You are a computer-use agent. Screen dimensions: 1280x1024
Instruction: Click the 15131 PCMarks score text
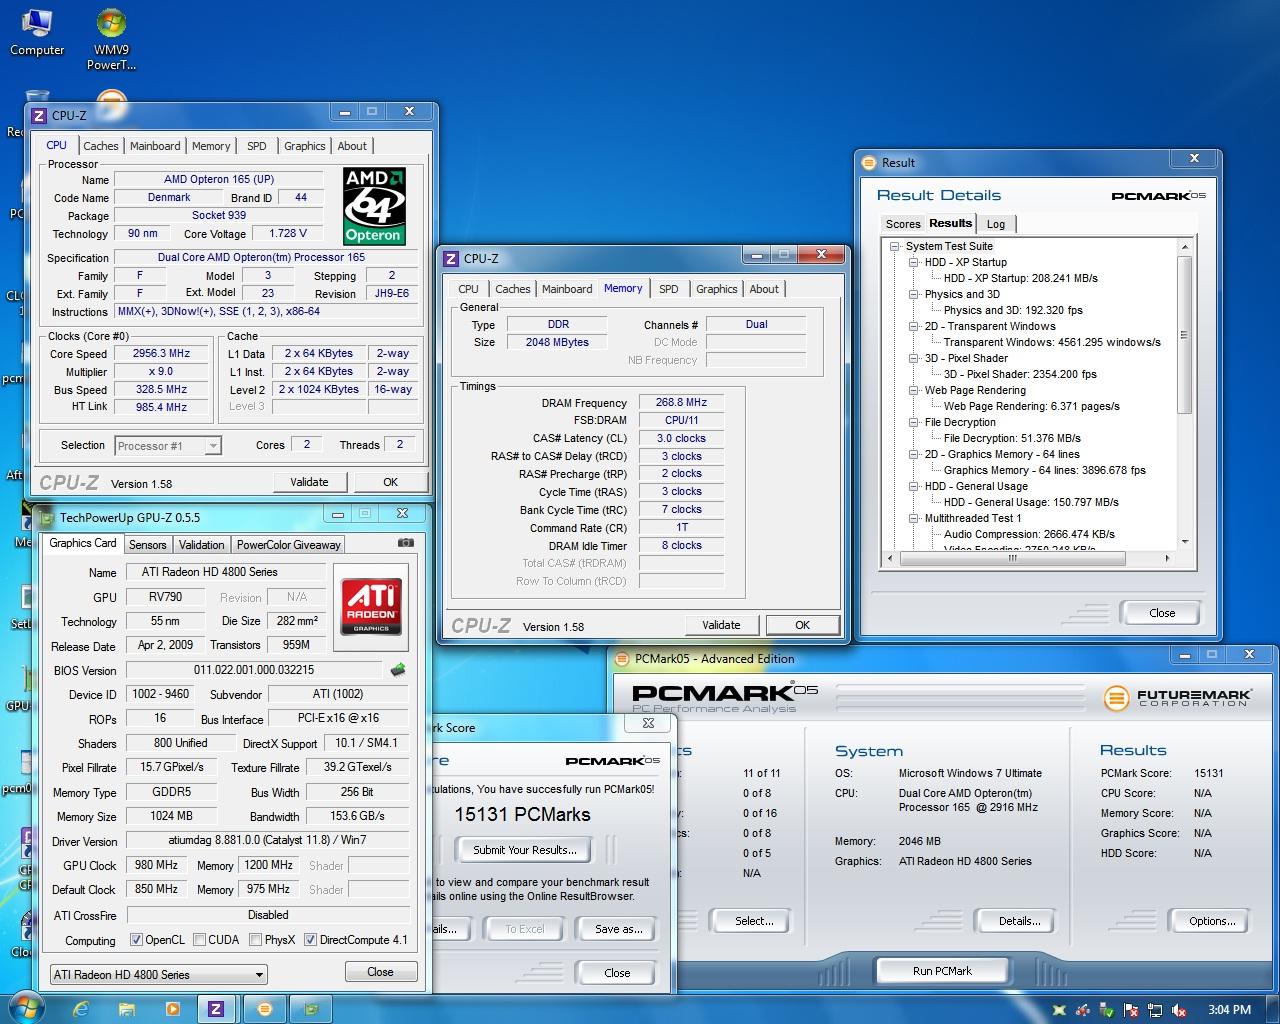pos(522,814)
